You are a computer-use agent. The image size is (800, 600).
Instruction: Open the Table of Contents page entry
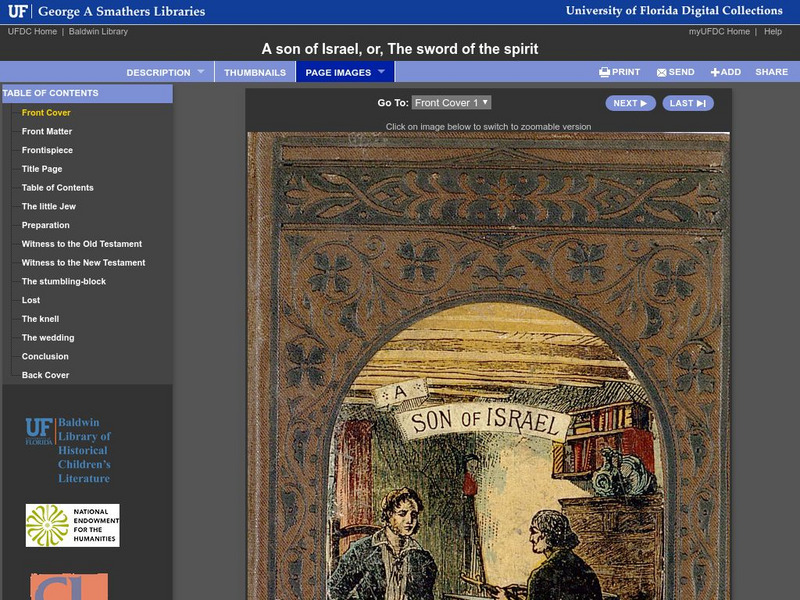click(x=57, y=188)
